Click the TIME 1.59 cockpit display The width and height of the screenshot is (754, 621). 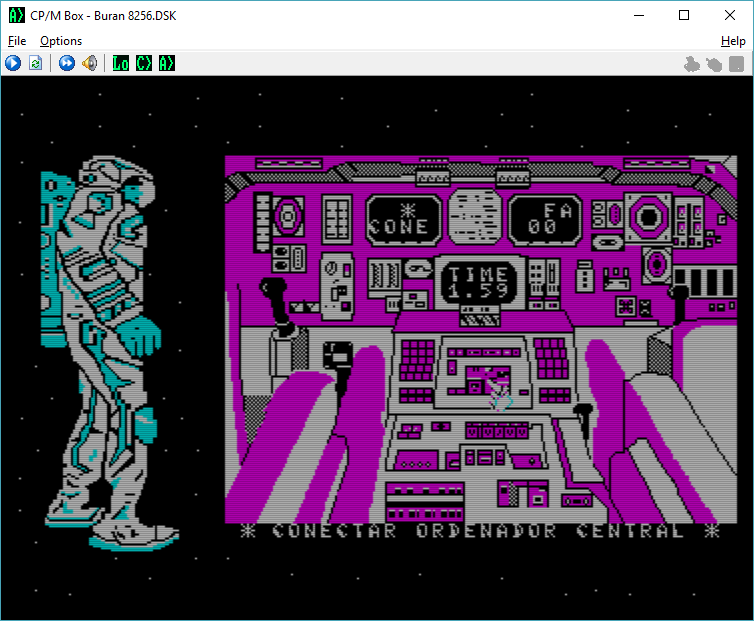coord(478,281)
